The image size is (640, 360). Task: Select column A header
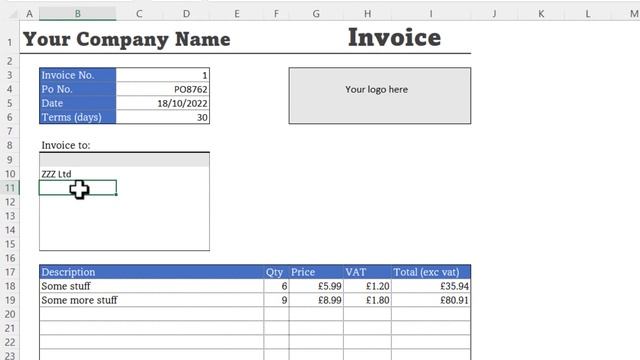[29, 14]
